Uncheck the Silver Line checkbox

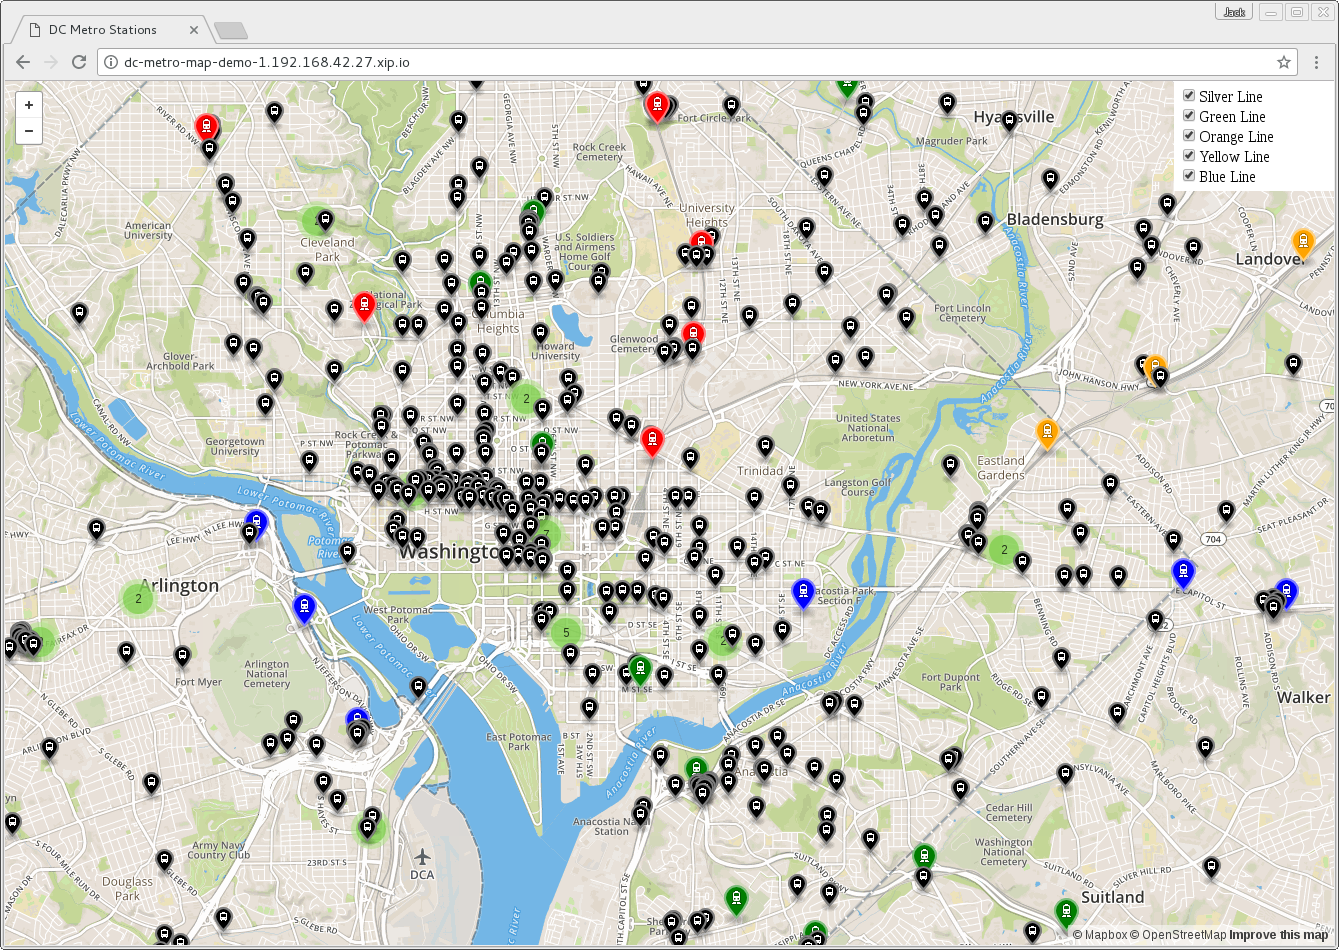tap(1189, 96)
